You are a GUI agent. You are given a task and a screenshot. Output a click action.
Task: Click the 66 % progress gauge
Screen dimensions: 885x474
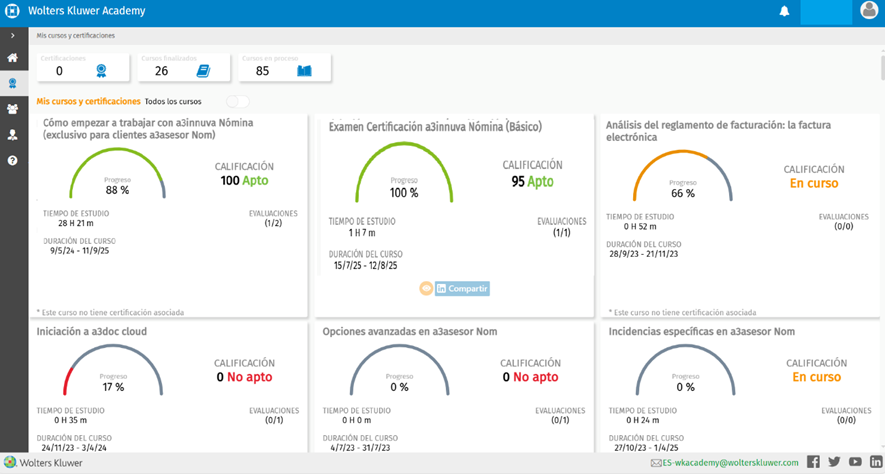click(682, 175)
